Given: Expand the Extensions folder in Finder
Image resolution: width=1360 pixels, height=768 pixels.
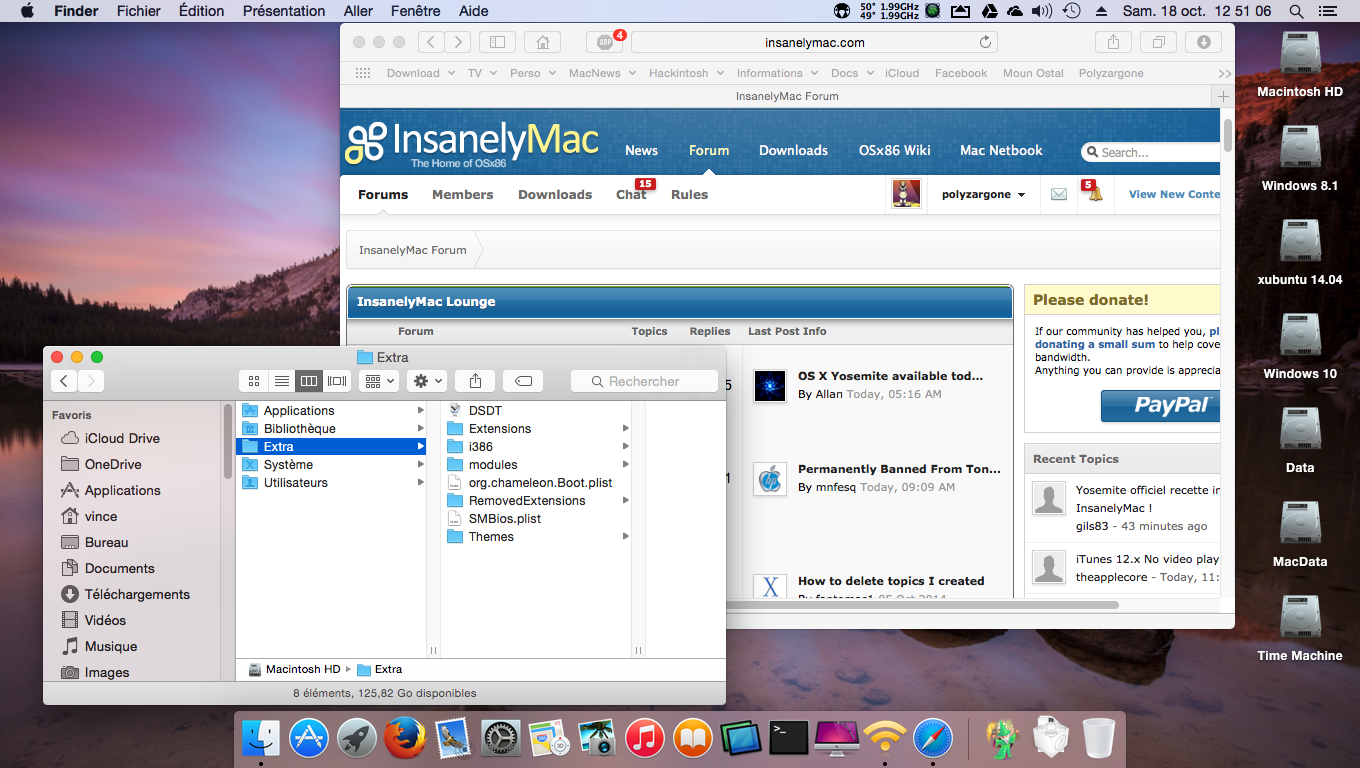Looking at the screenshot, I should click(x=626, y=429).
